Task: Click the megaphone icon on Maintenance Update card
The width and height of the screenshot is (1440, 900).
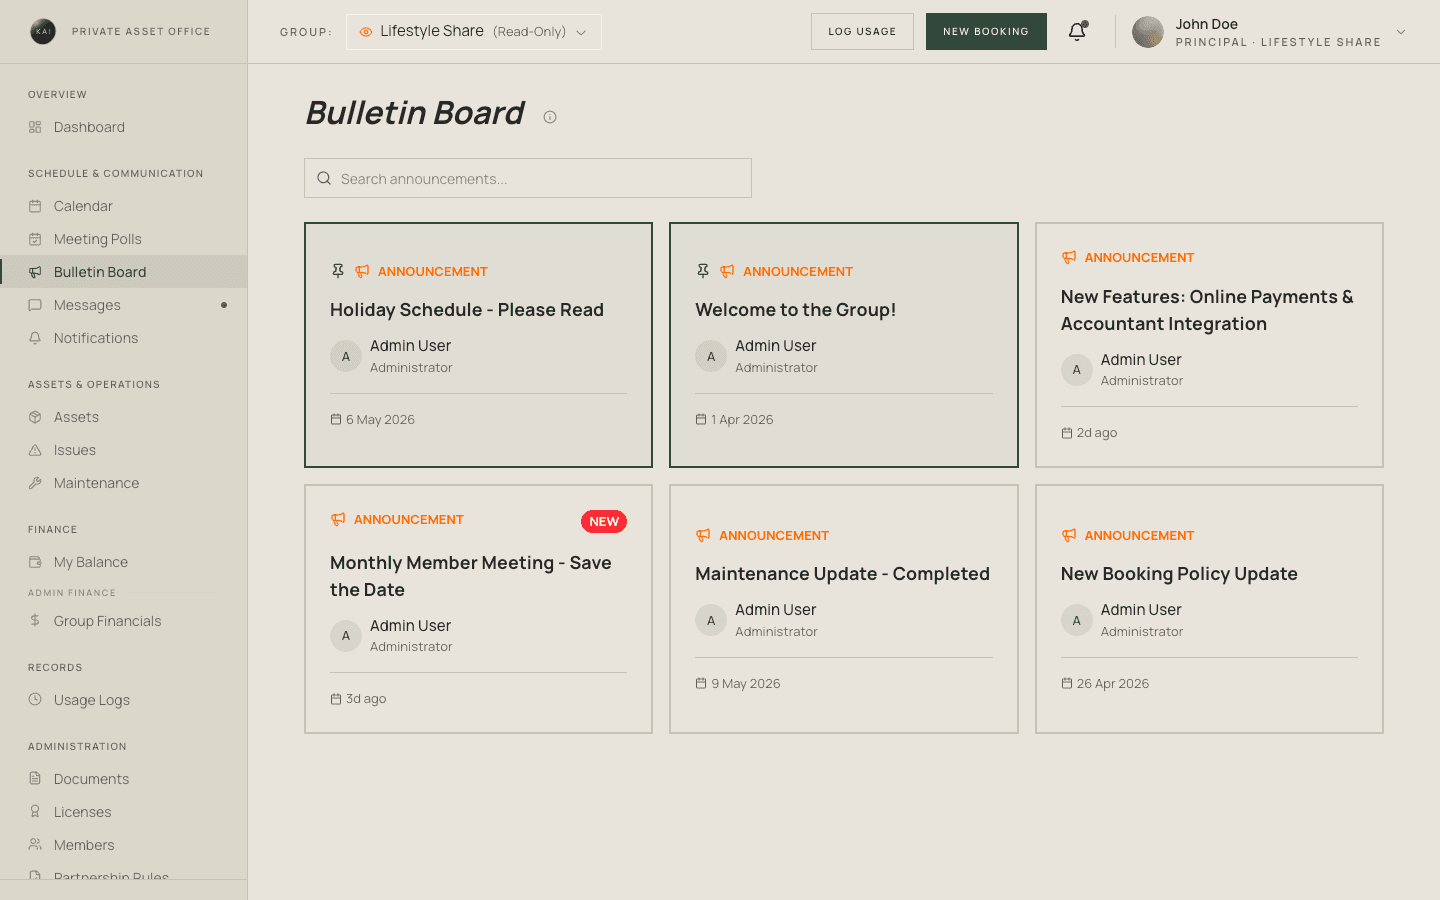Action: pos(703,535)
